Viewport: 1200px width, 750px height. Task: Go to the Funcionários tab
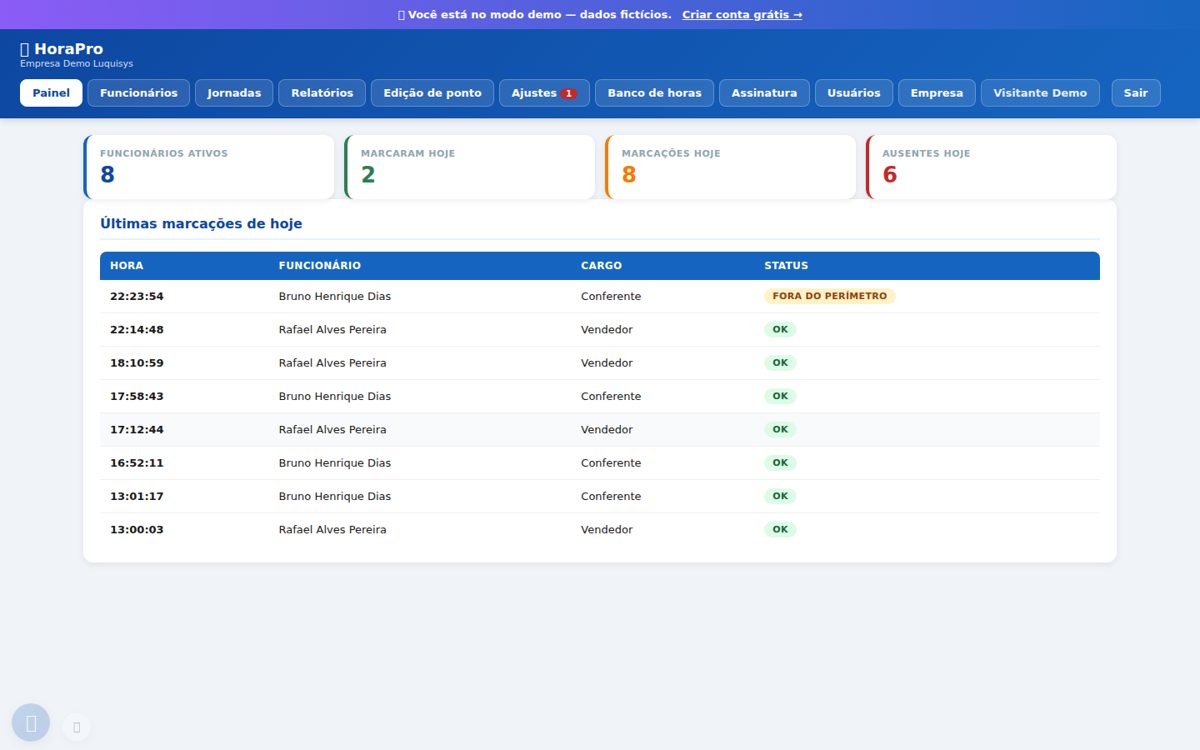click(x=139, y=93)
